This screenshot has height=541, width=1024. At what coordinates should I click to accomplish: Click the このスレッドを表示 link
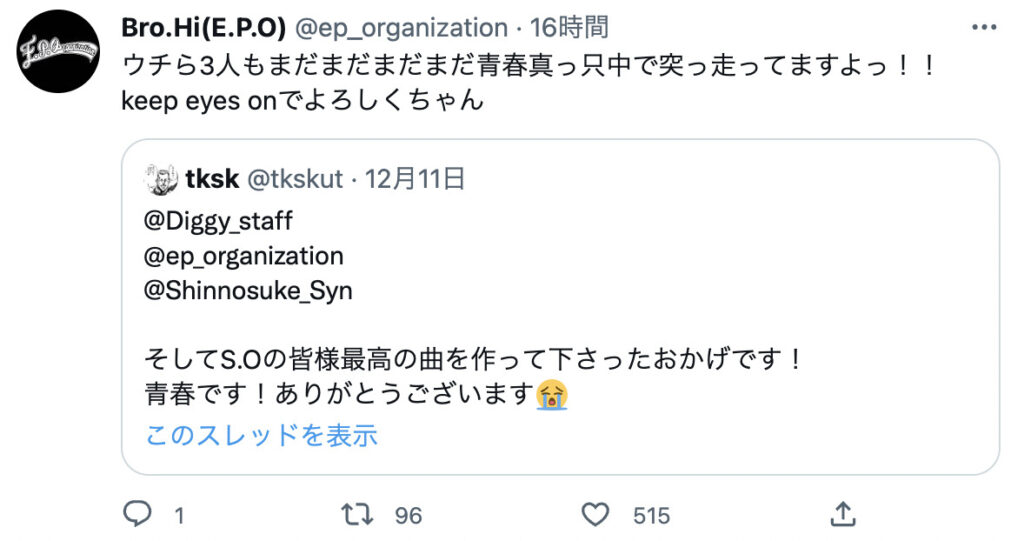pyautogui.click(x=261, y=435)
